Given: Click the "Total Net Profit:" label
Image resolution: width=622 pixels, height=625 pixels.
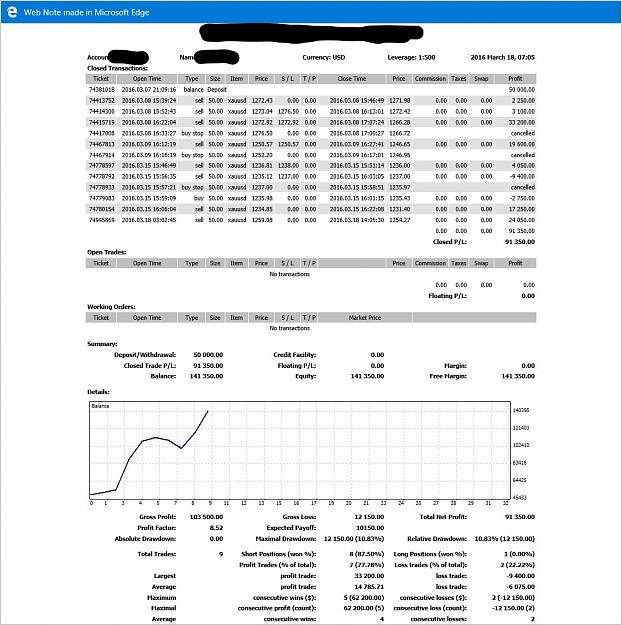Looking at the screenshot, I should [x=443, y=517].
